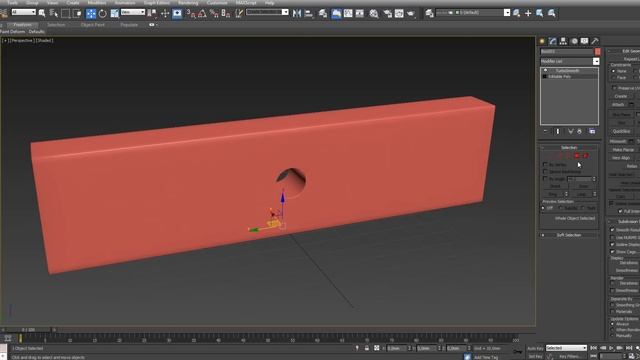Viewport: 640px width, 360px height.
Task: Switch to the Freeform ribbon tab
Action: point(23,25)
